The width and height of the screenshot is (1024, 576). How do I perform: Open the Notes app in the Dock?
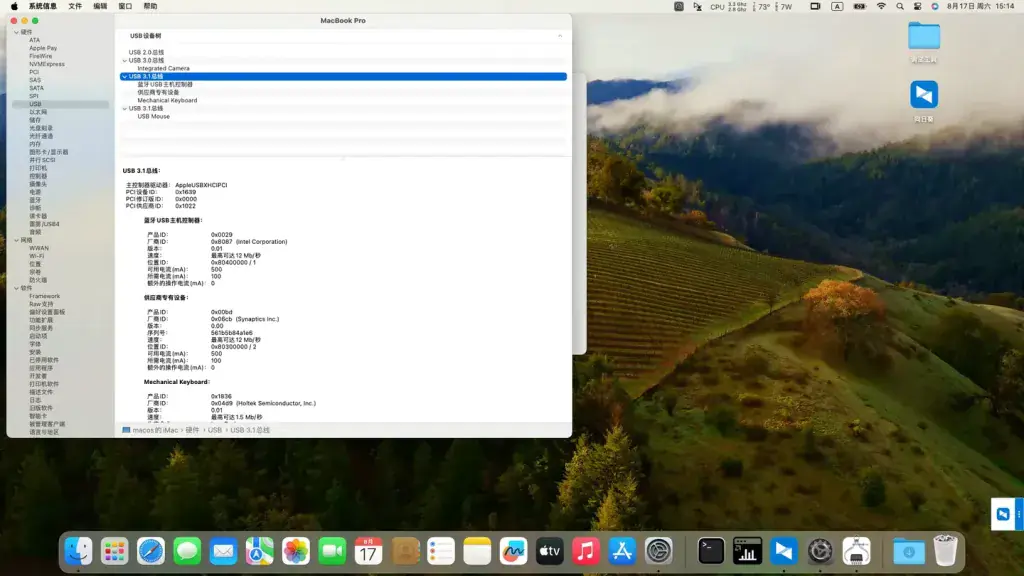(x=477, y=551)
